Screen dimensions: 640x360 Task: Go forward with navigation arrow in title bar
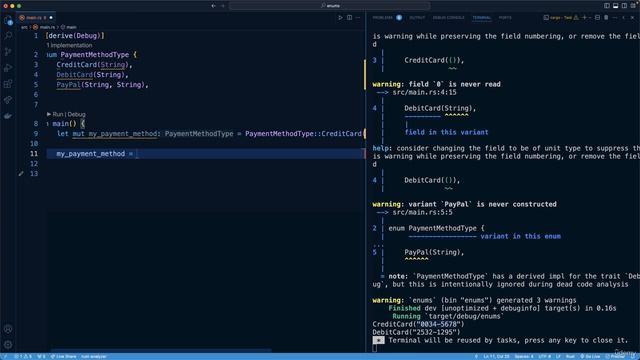(x=223, y=6)
